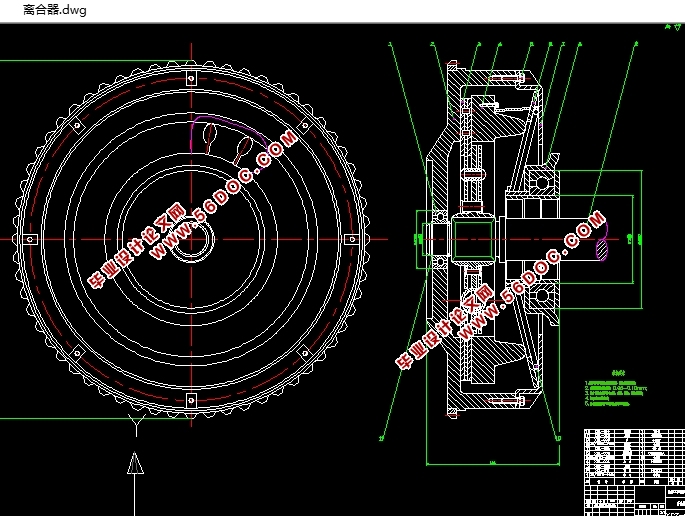Select the top bolt in the section view

point(507,77)
